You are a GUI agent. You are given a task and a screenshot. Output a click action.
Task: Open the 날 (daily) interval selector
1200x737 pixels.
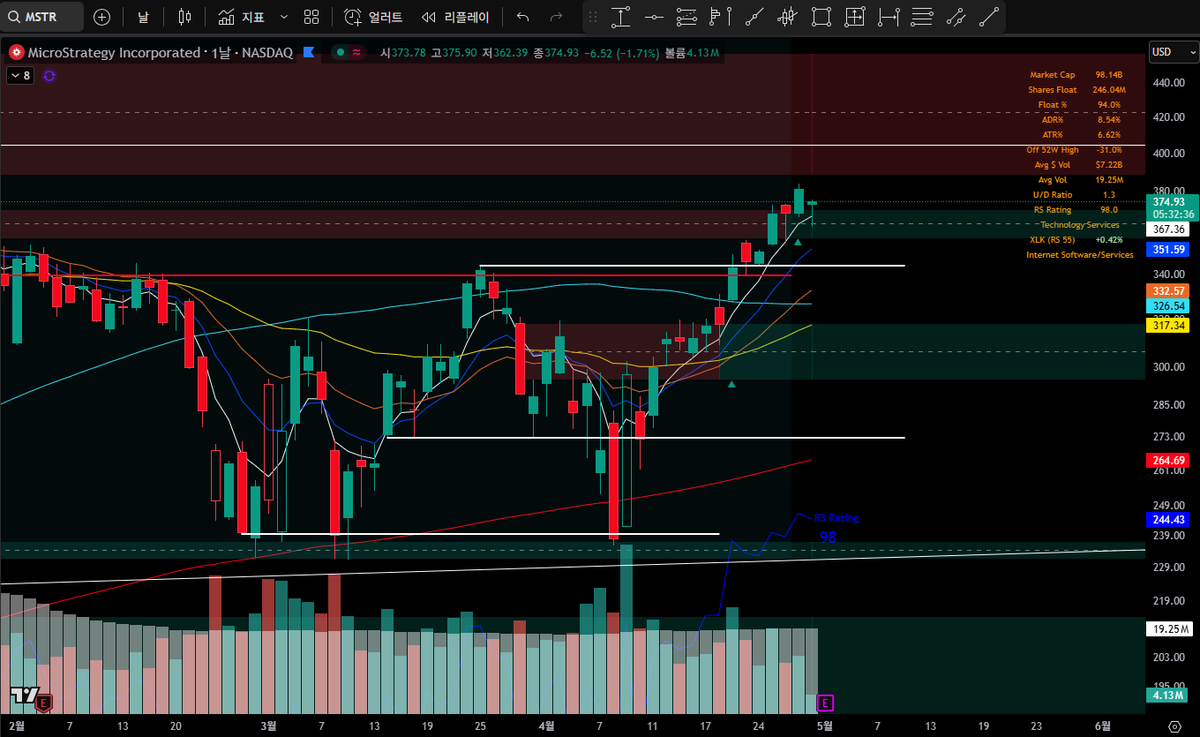[143, 17]
